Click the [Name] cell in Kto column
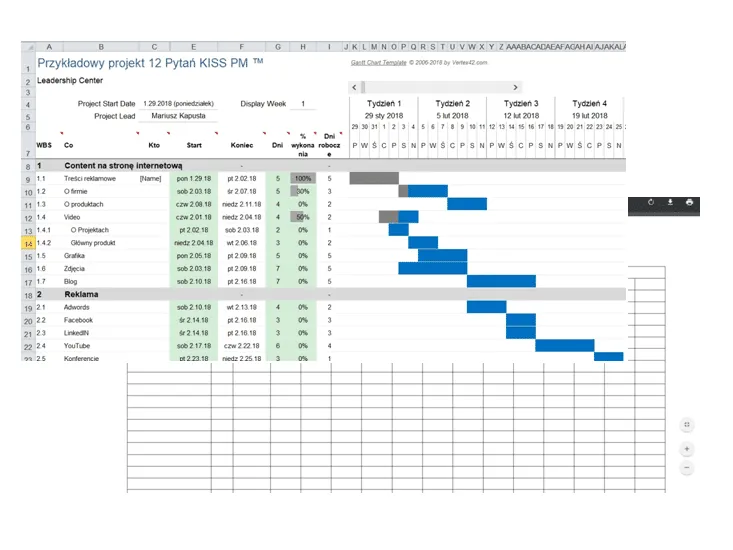 pyautogui.click(x=150, y=179)
